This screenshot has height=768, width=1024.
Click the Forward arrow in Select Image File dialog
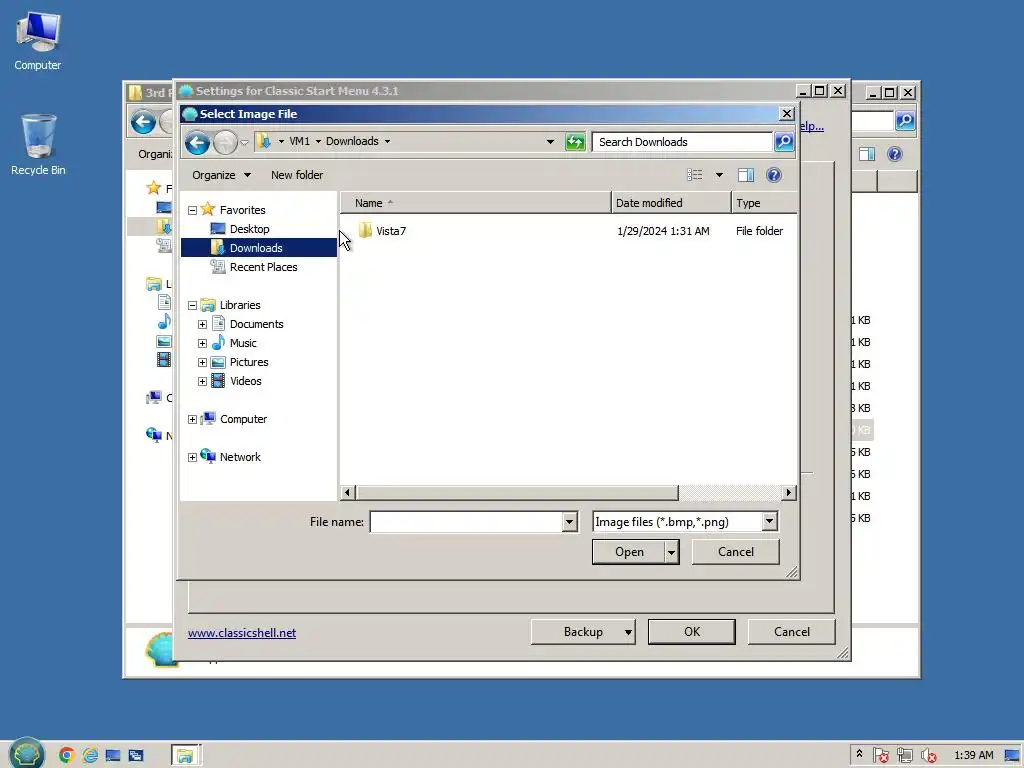pyautogui.click(x=225, y=142)
